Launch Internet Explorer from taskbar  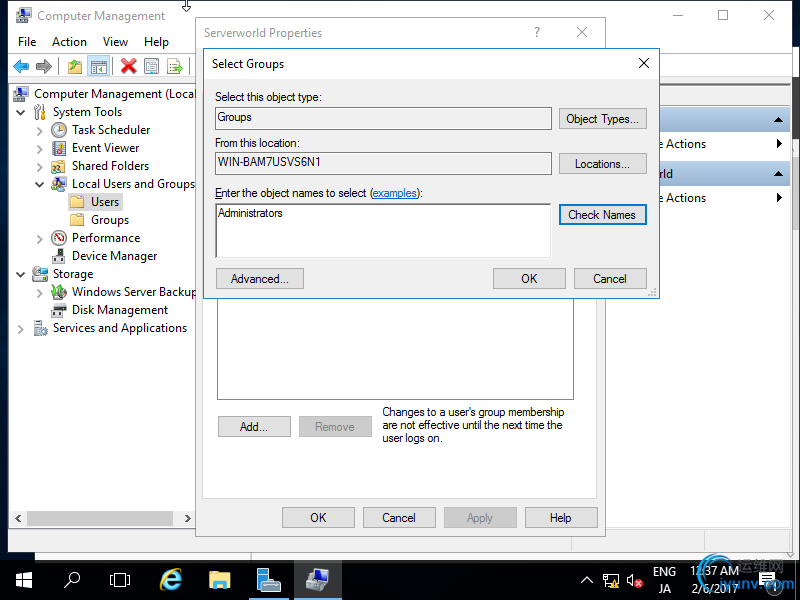pos(171,580)
